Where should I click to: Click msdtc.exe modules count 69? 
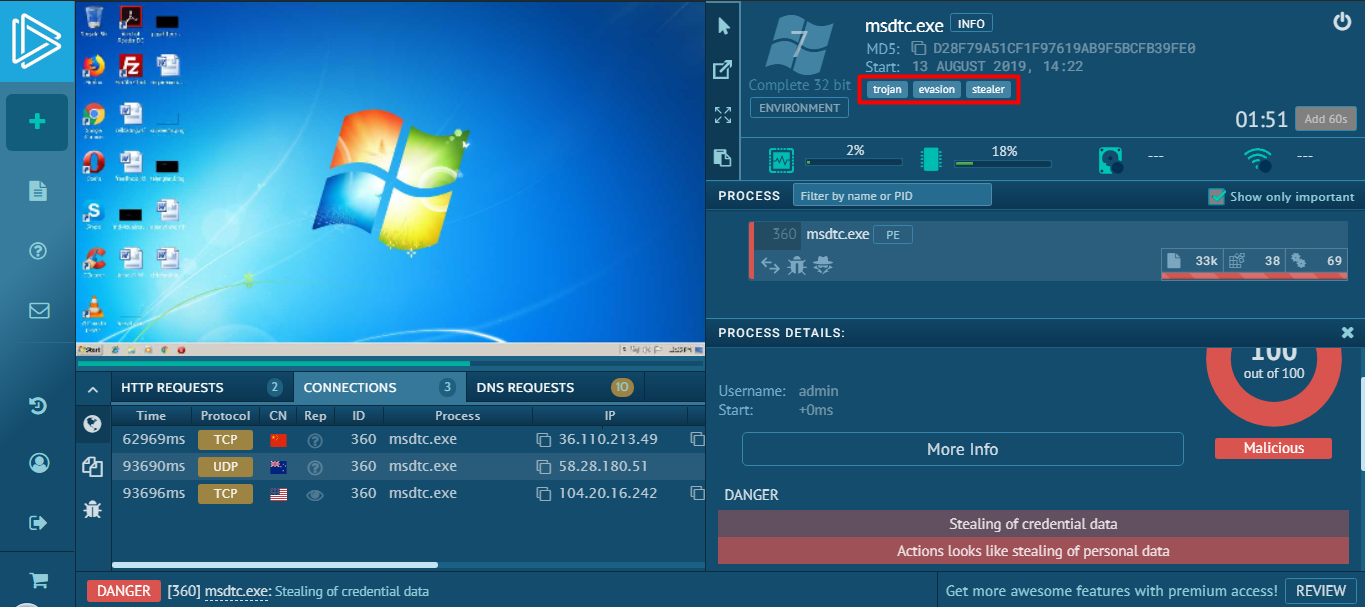[x=1317, y=261]
